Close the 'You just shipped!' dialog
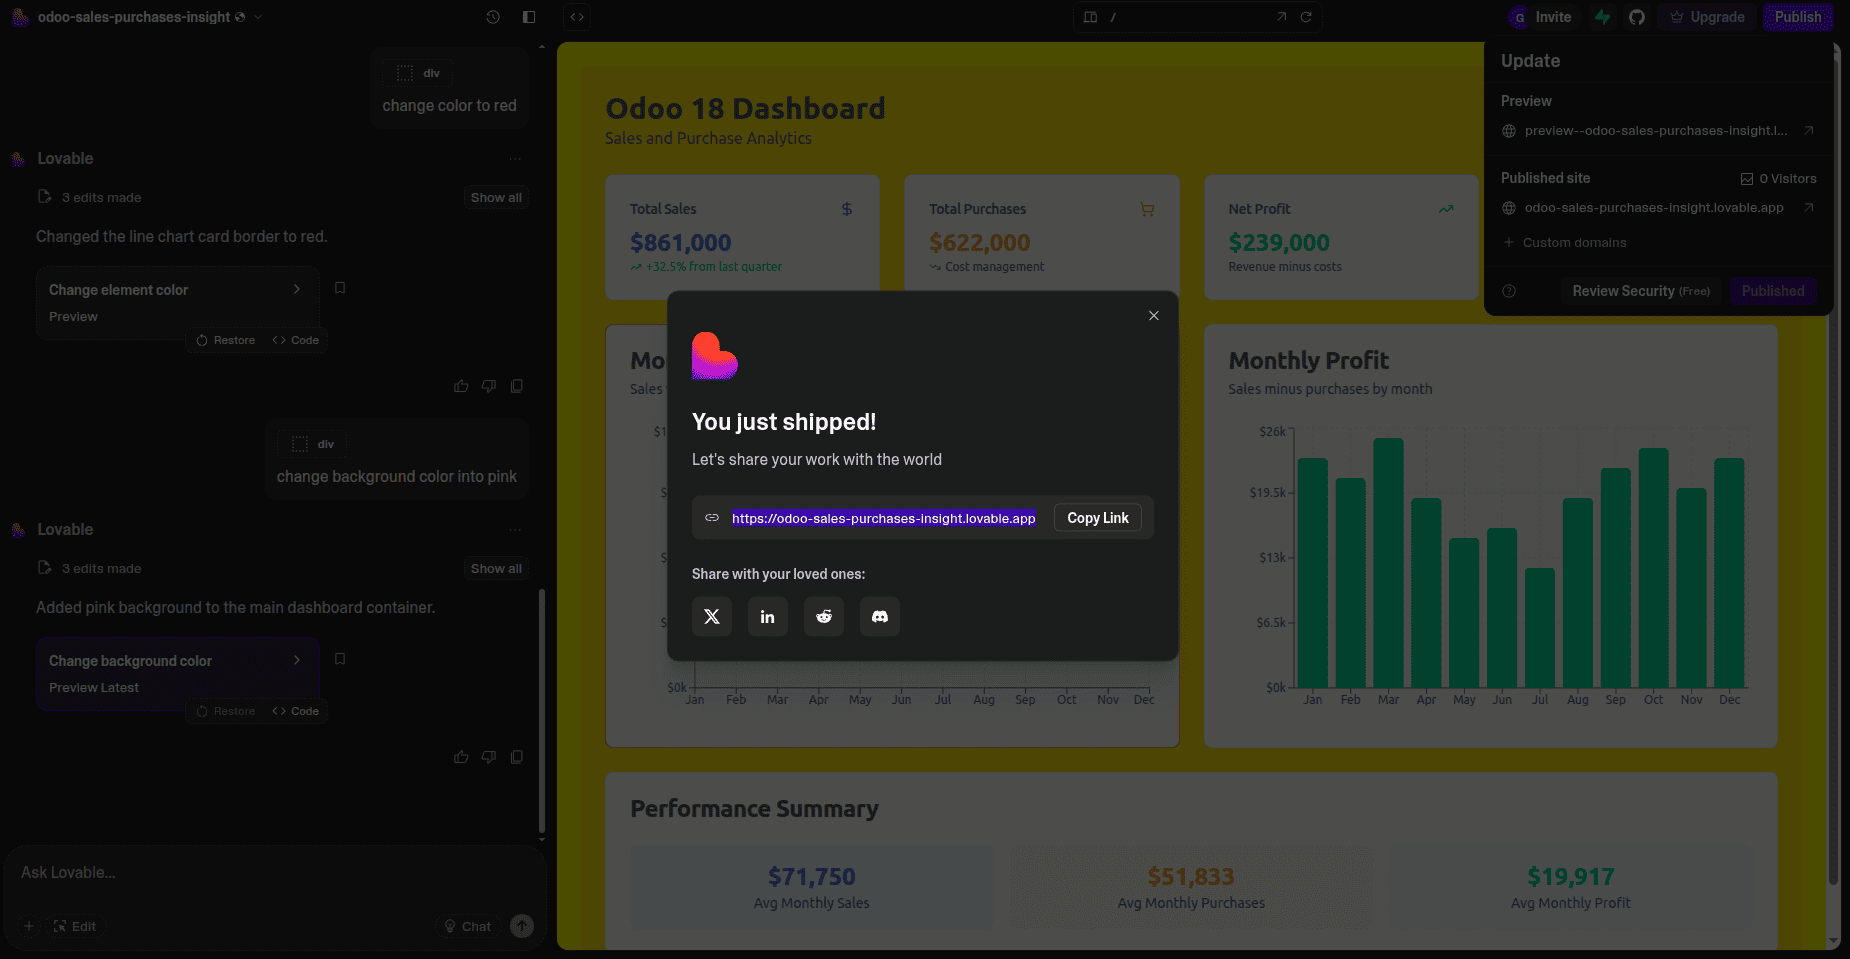 (x=1154, y=316)
